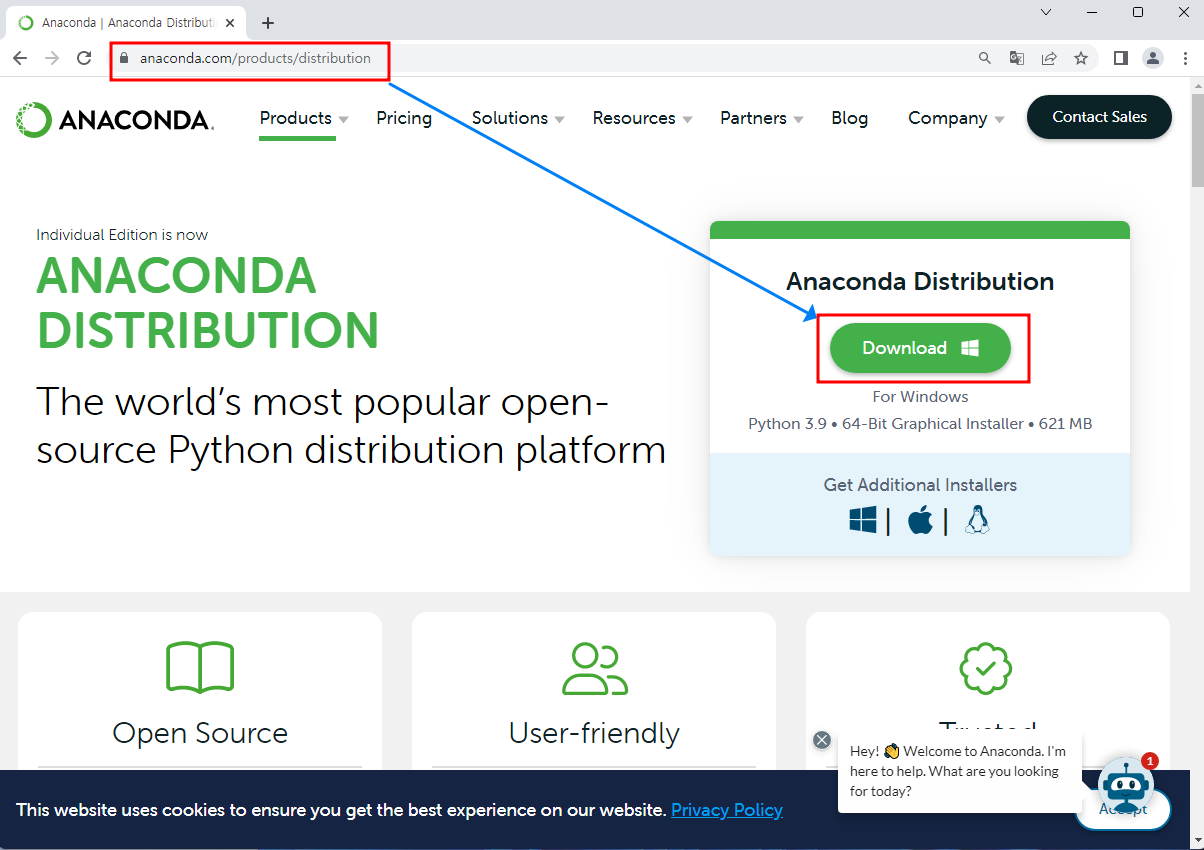This screenshot has width=1204, height=850.
Task: Select the Apple macOS installer icon
Action: click(921, 520)
